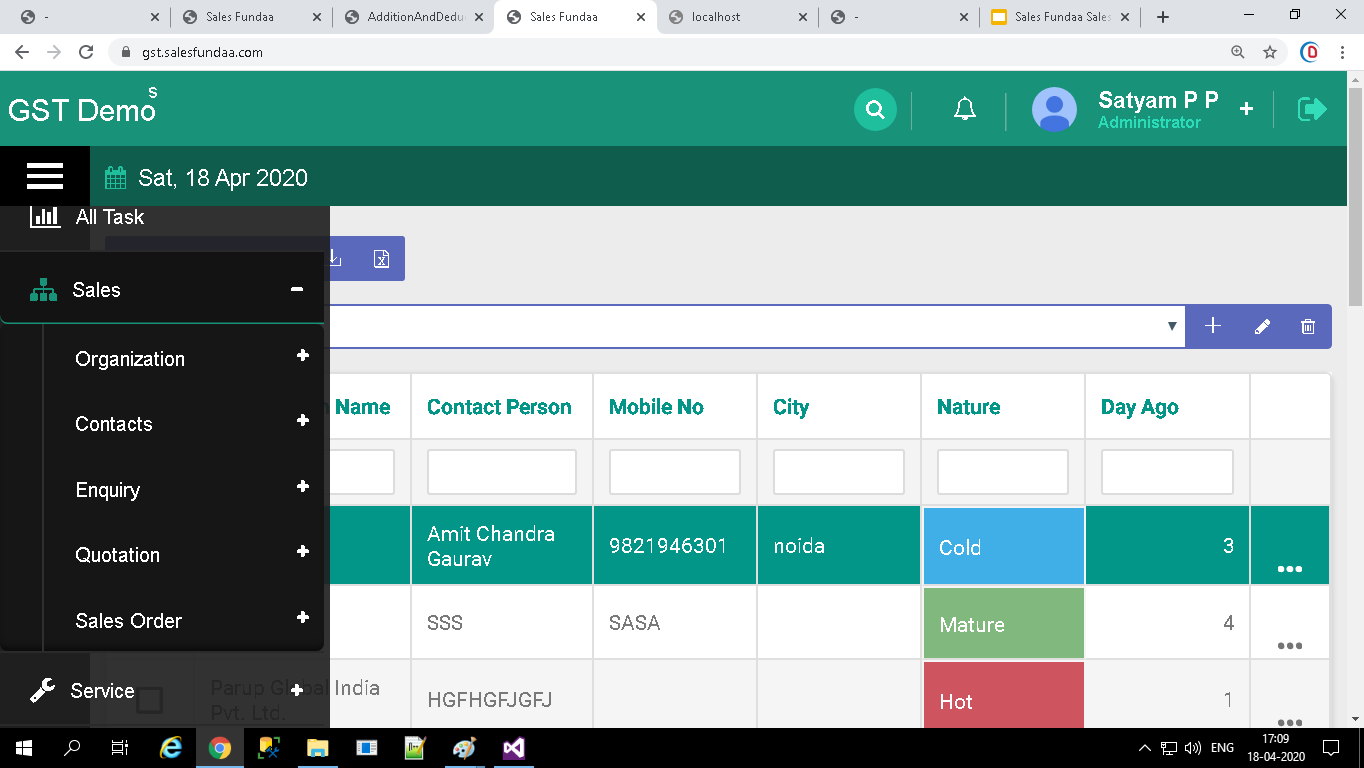
Task: Click the logout icon in header
Action: [1311, 109]
